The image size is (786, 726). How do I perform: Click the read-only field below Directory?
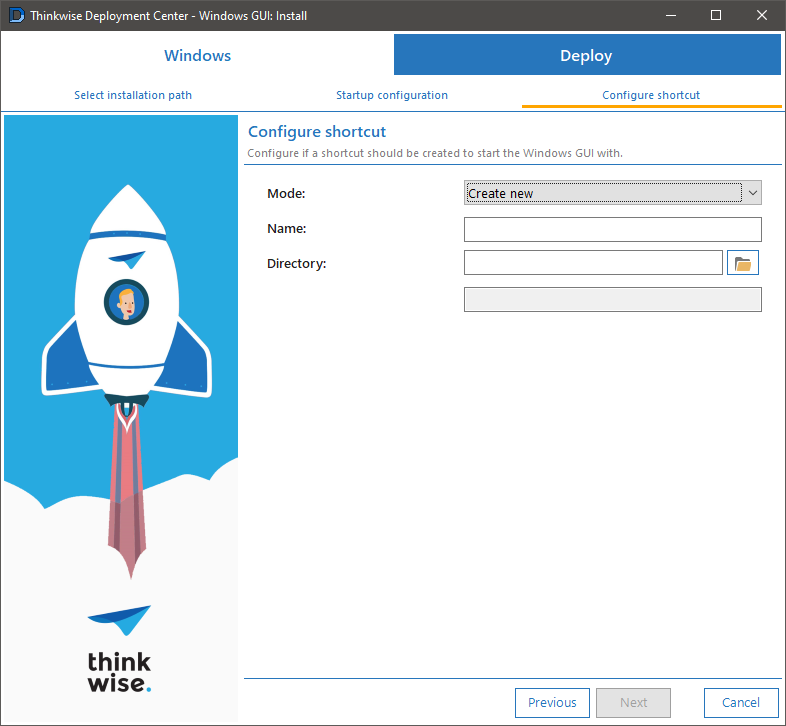click(x=613, y=299)
